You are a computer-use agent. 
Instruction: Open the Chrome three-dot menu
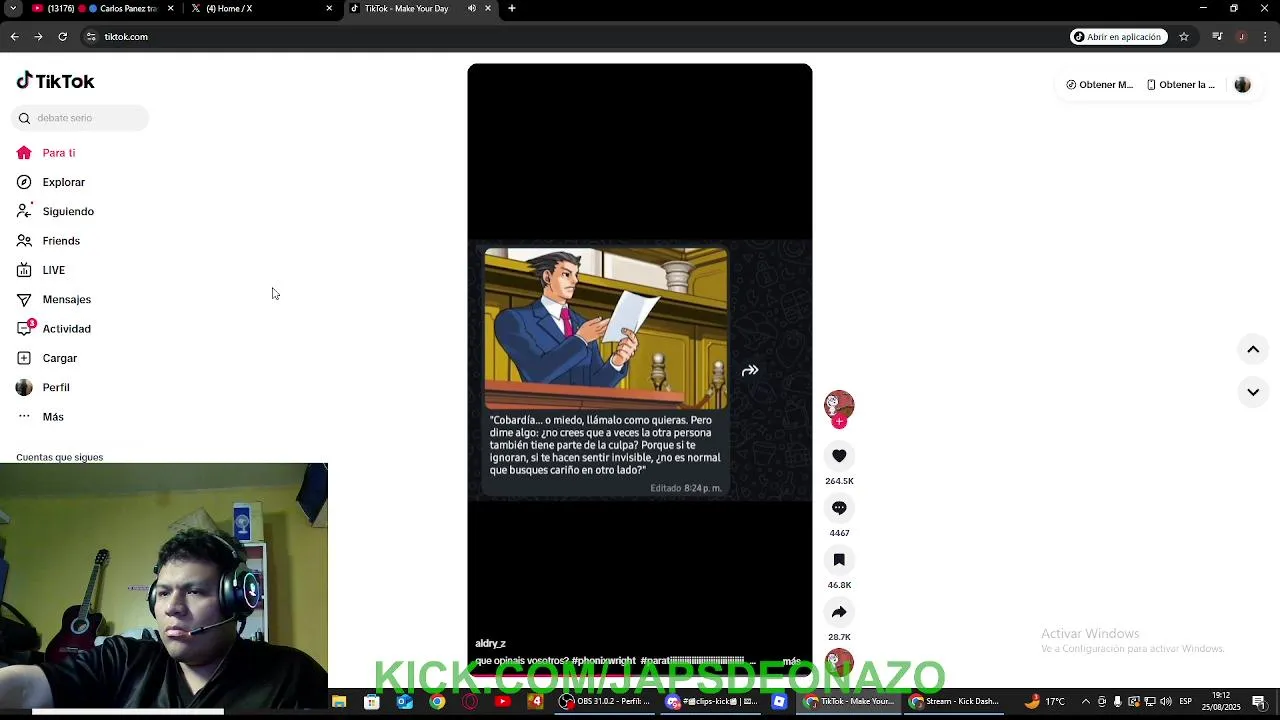[x=1265, y=37]
